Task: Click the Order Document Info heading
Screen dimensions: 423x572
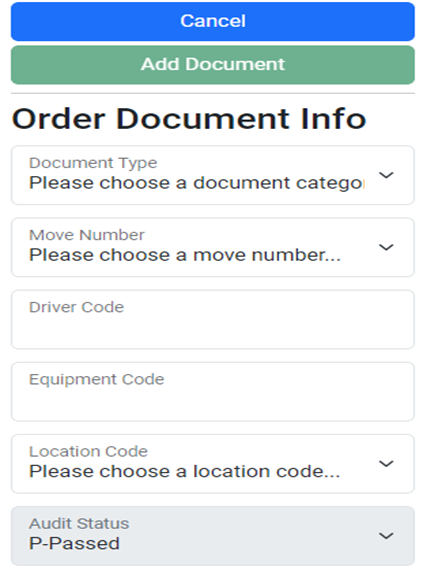Action: pyautogui.click(x=189, y=119)
